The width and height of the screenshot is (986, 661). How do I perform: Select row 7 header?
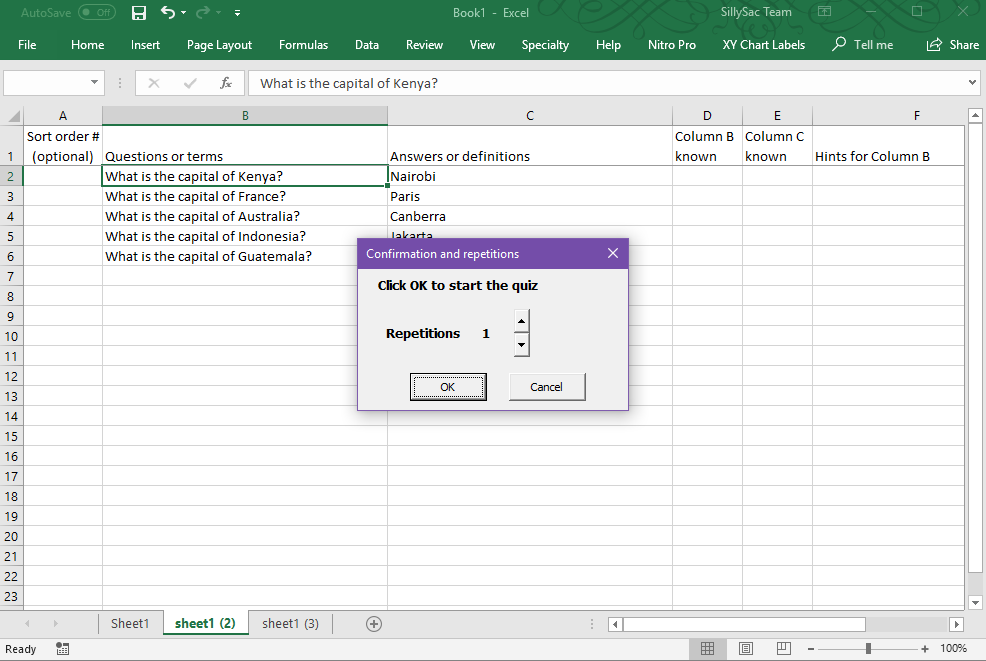coord(11,276)
